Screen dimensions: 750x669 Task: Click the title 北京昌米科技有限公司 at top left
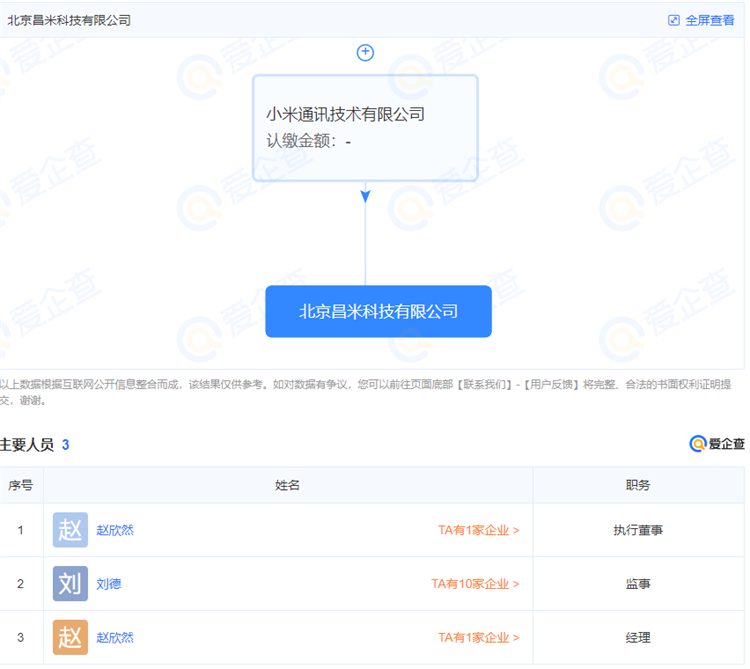(69, 21)
